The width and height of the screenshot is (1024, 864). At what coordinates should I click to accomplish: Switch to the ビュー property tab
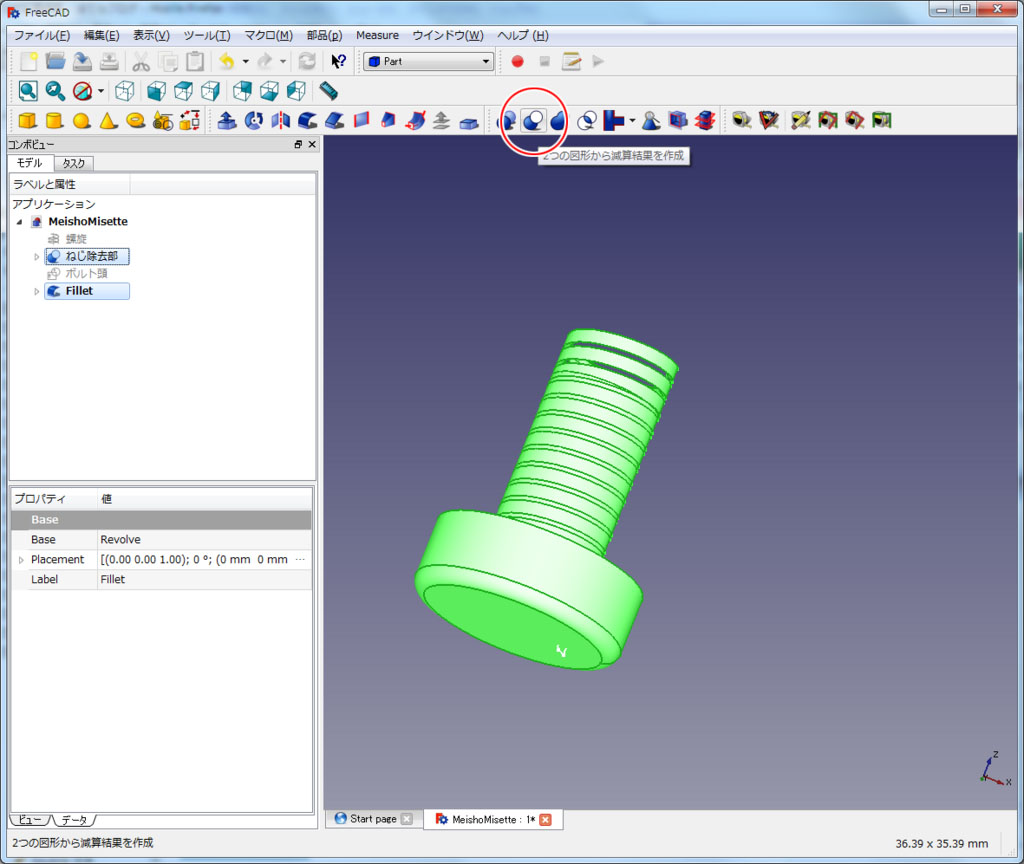pos(29,820)
